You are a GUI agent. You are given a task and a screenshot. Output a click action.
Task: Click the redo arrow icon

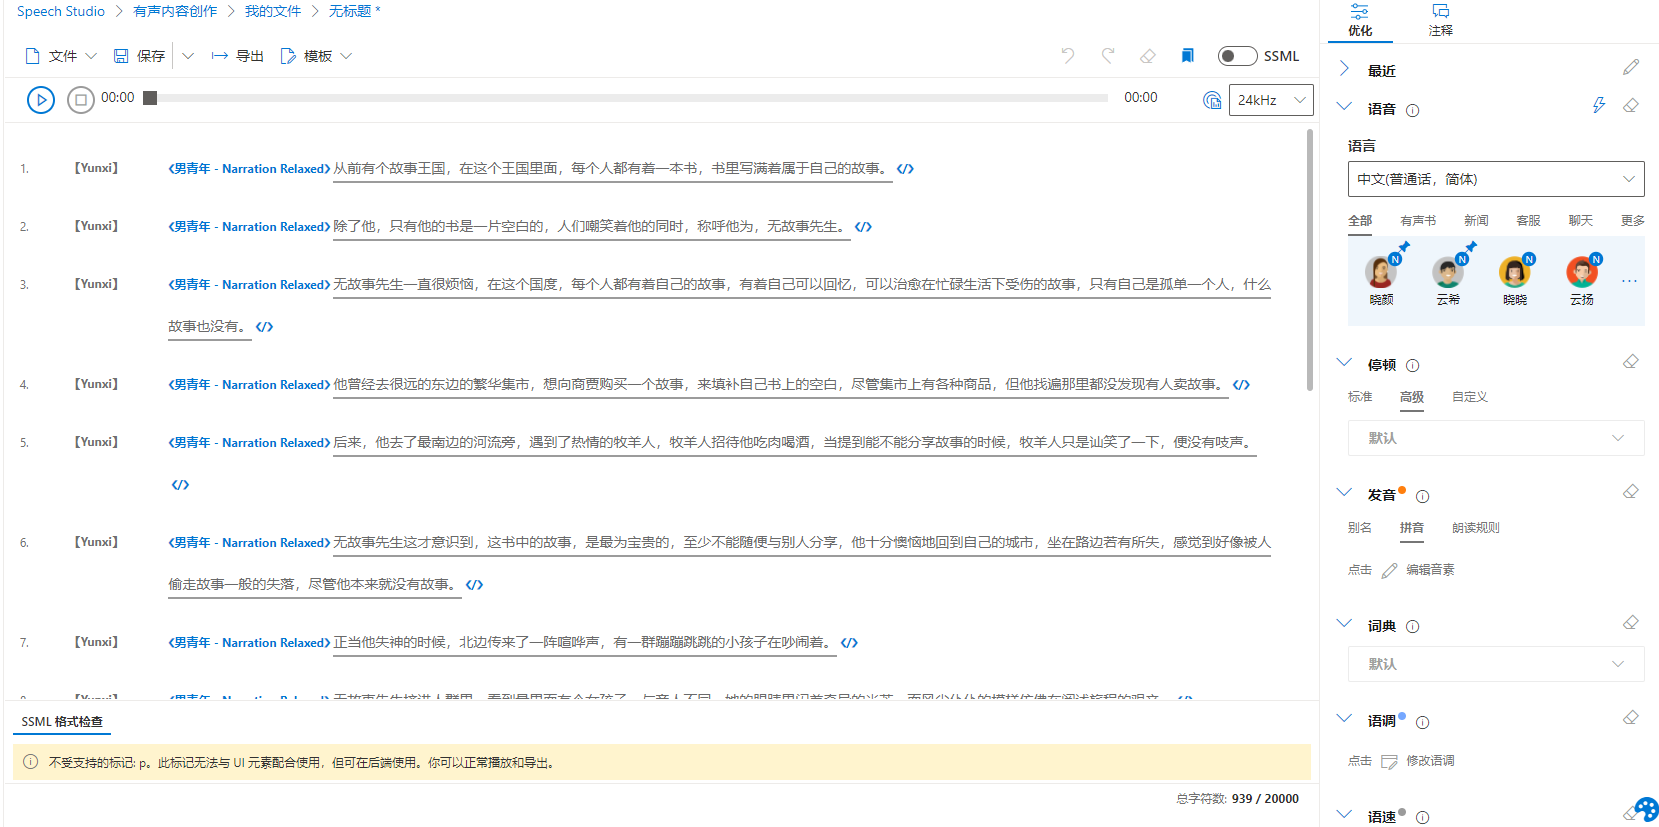[x=1108, y=56]
